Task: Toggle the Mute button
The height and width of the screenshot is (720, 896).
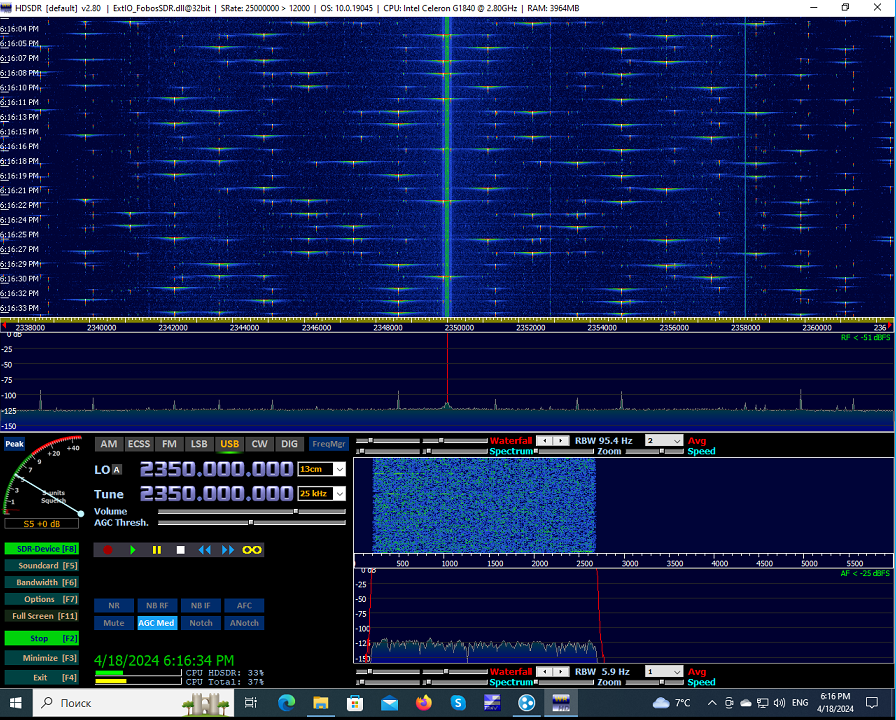Action: [113, 622]
